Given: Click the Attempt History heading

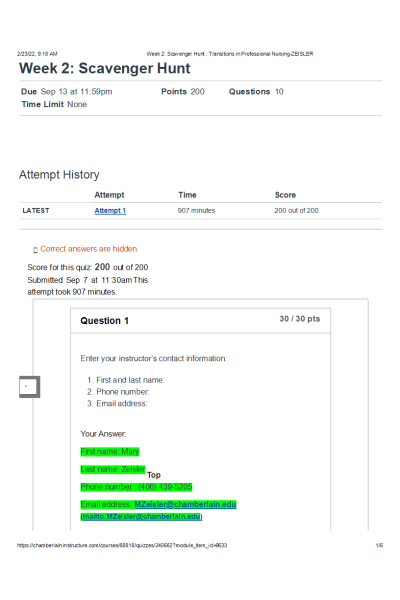Looking at the screenshot, I should (59, 174).
